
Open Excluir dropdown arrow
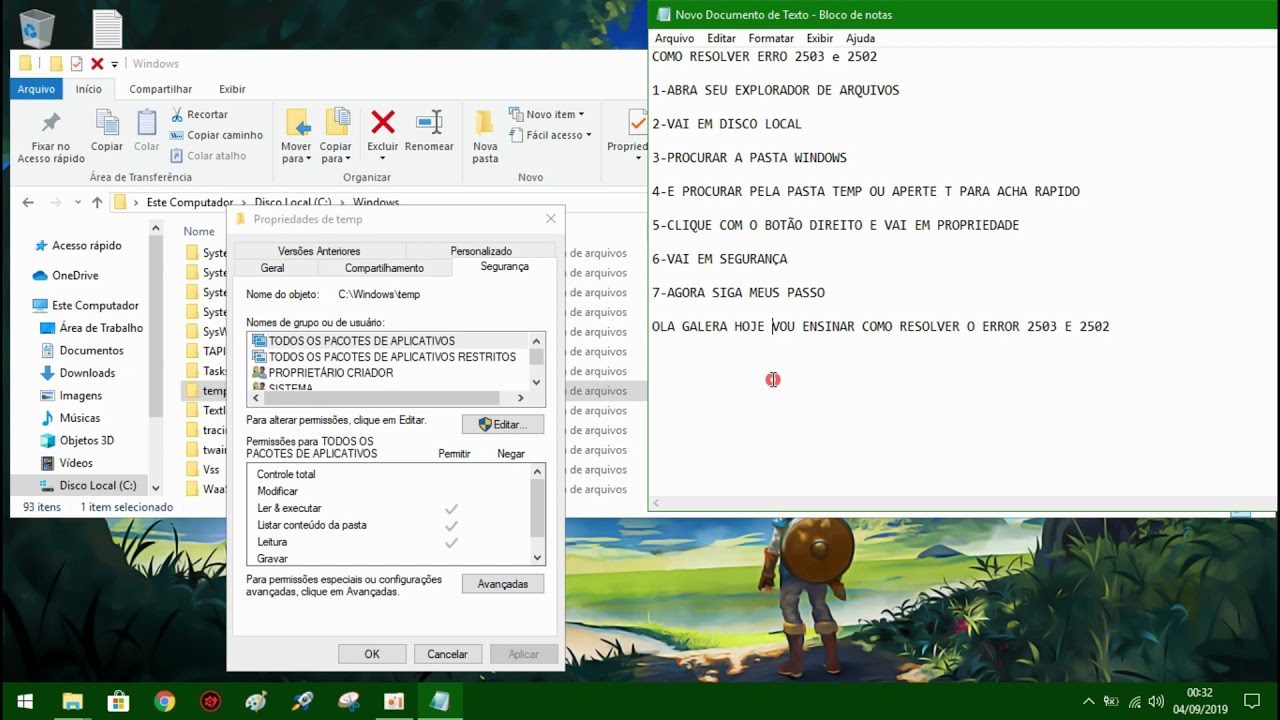382,158
